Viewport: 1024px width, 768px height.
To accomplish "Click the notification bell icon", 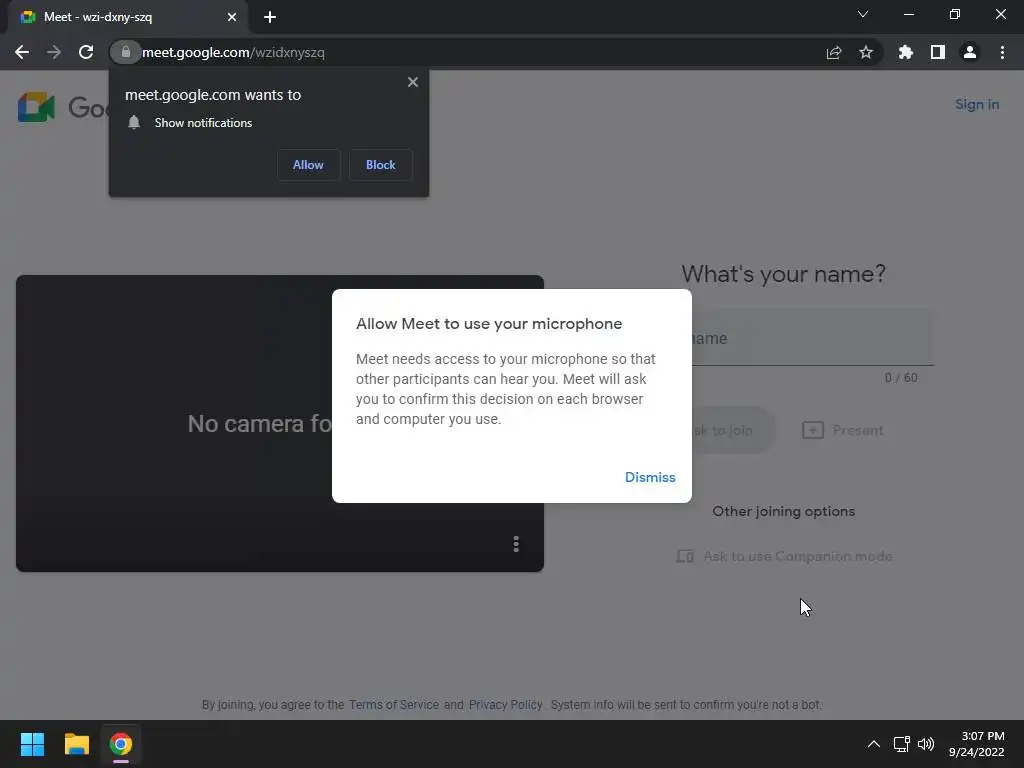I will 134,123.
